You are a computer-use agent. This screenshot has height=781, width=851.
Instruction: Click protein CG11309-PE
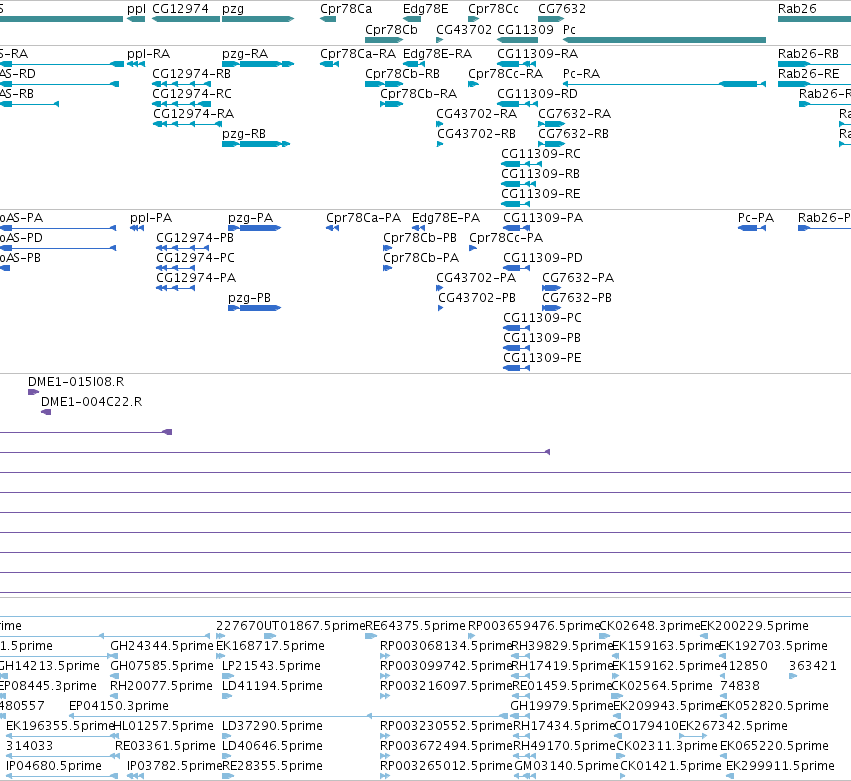coord(516,368)
